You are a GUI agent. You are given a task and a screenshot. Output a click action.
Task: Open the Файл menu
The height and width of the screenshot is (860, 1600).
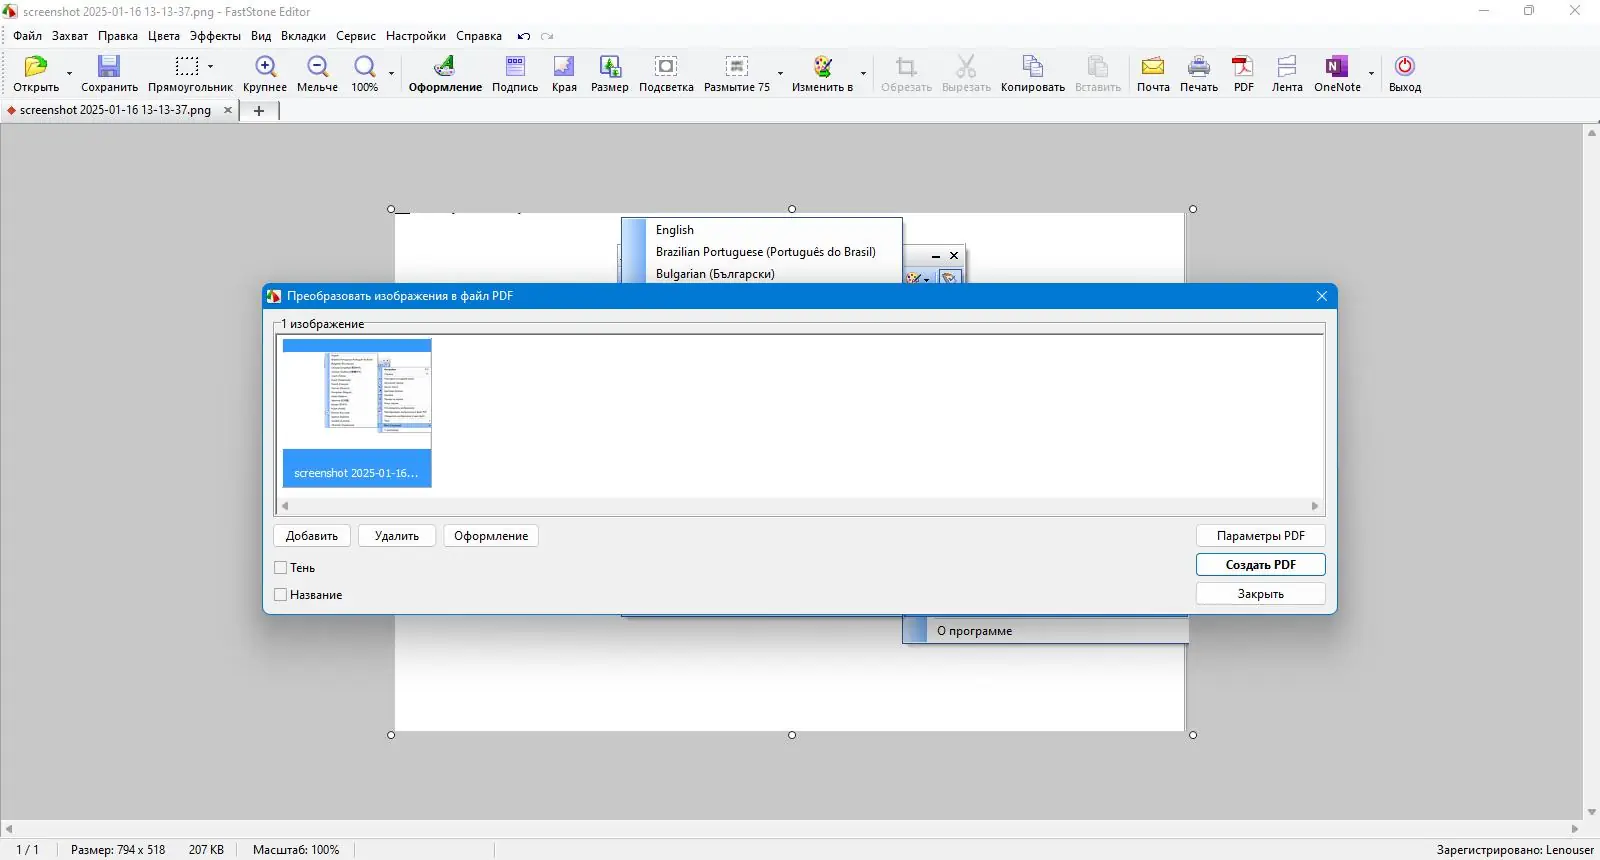tap(28, 36)
